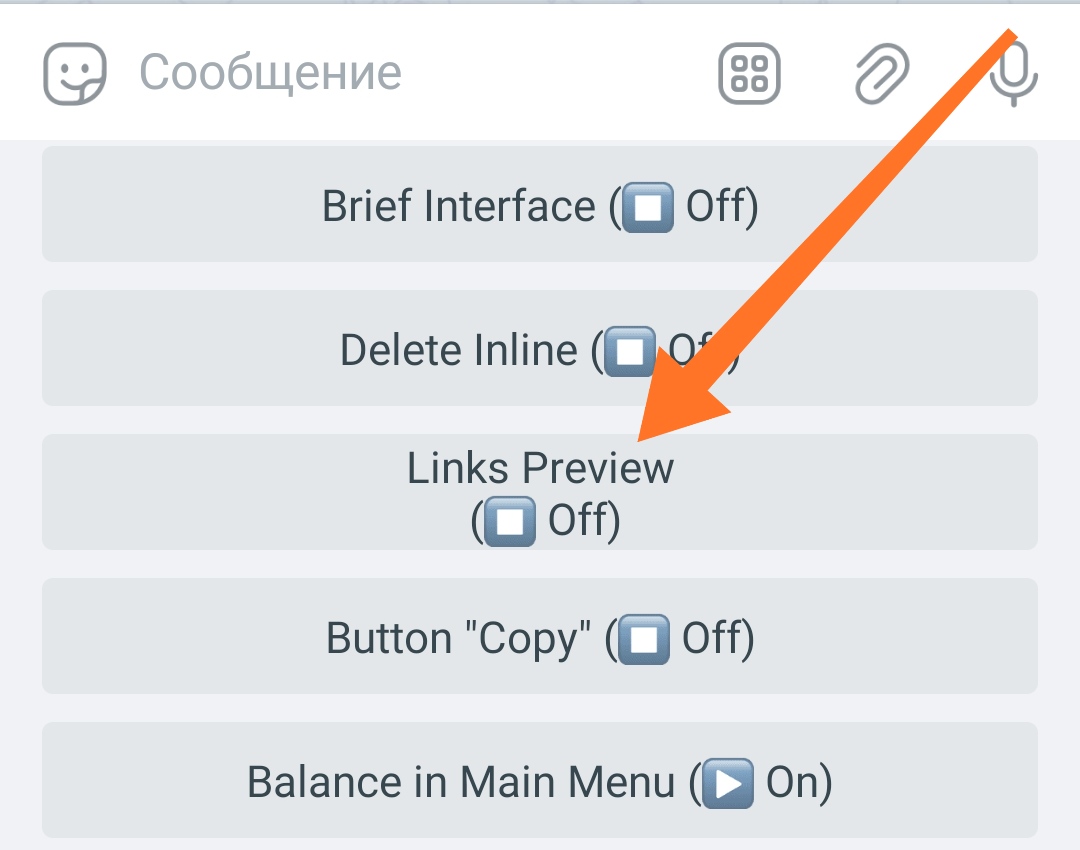Attach a file with the paperclip icon
Image resolution: width=1080 pixels, height=850 pixels.
[x=882, y=73]
